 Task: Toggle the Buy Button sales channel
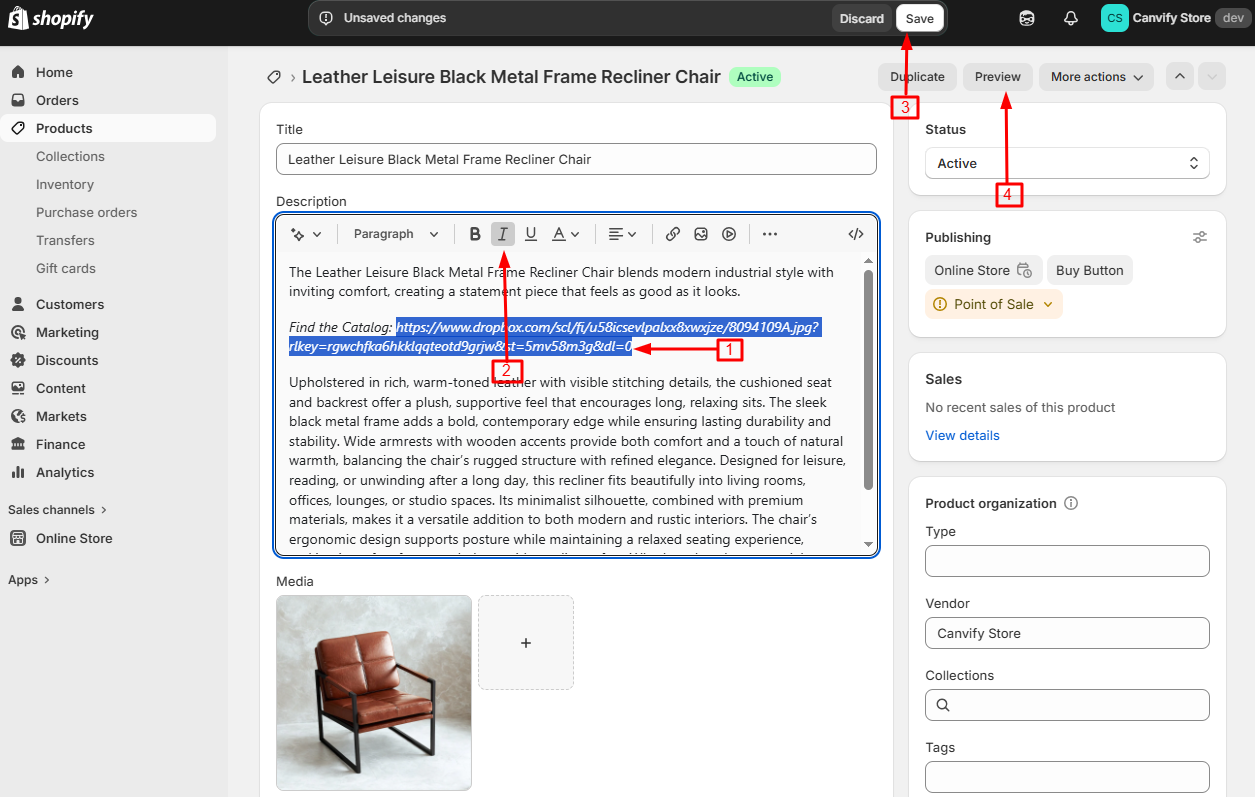[x=1089, y=270]
